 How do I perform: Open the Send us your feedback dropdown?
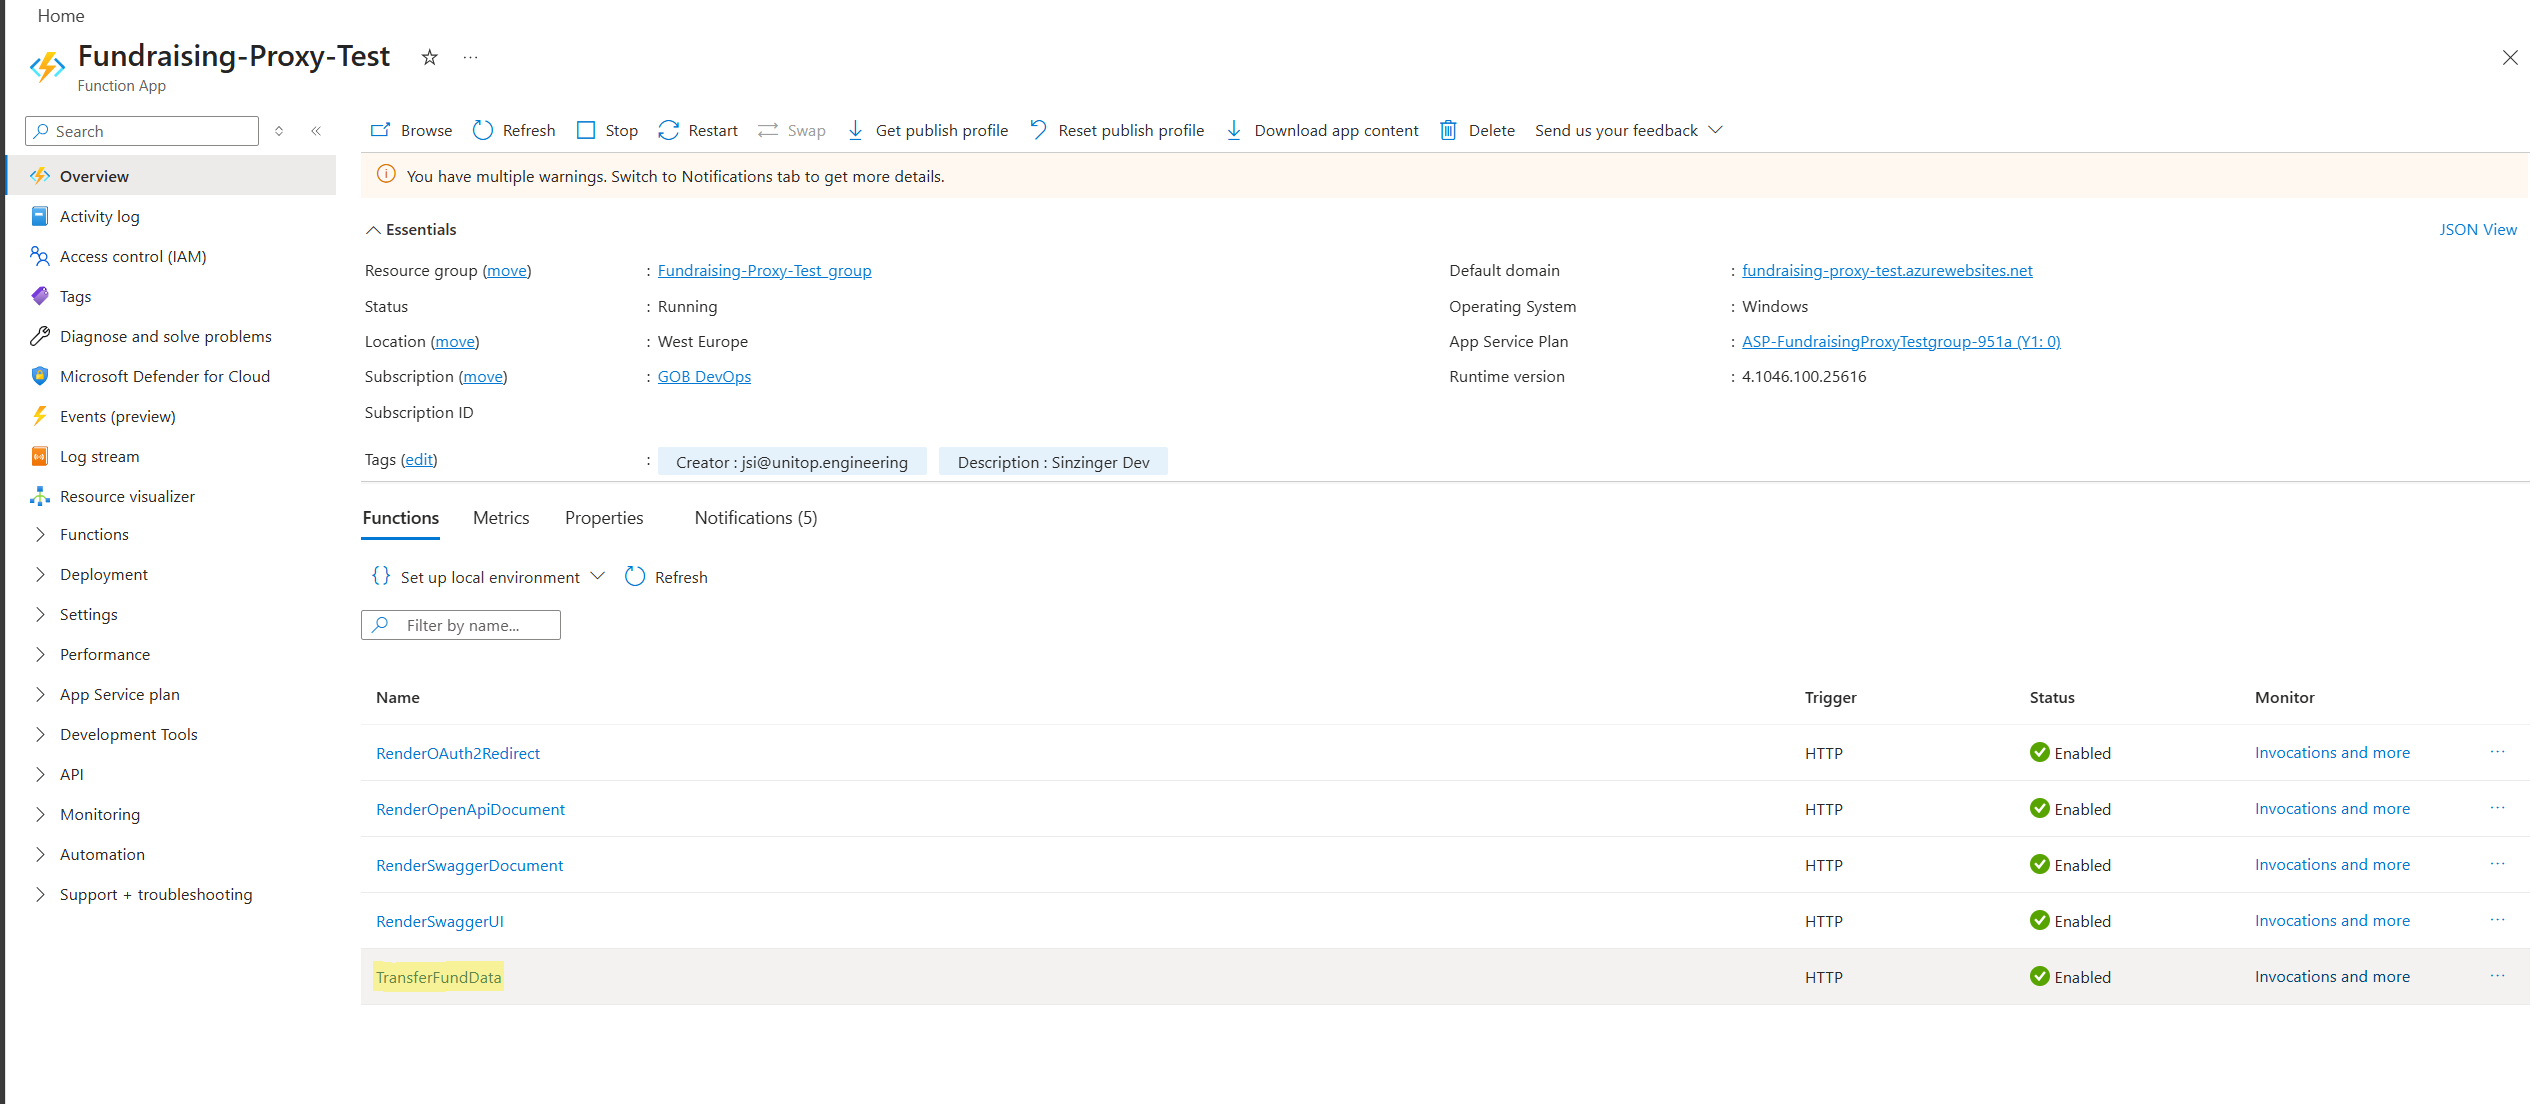(1714, 130)
